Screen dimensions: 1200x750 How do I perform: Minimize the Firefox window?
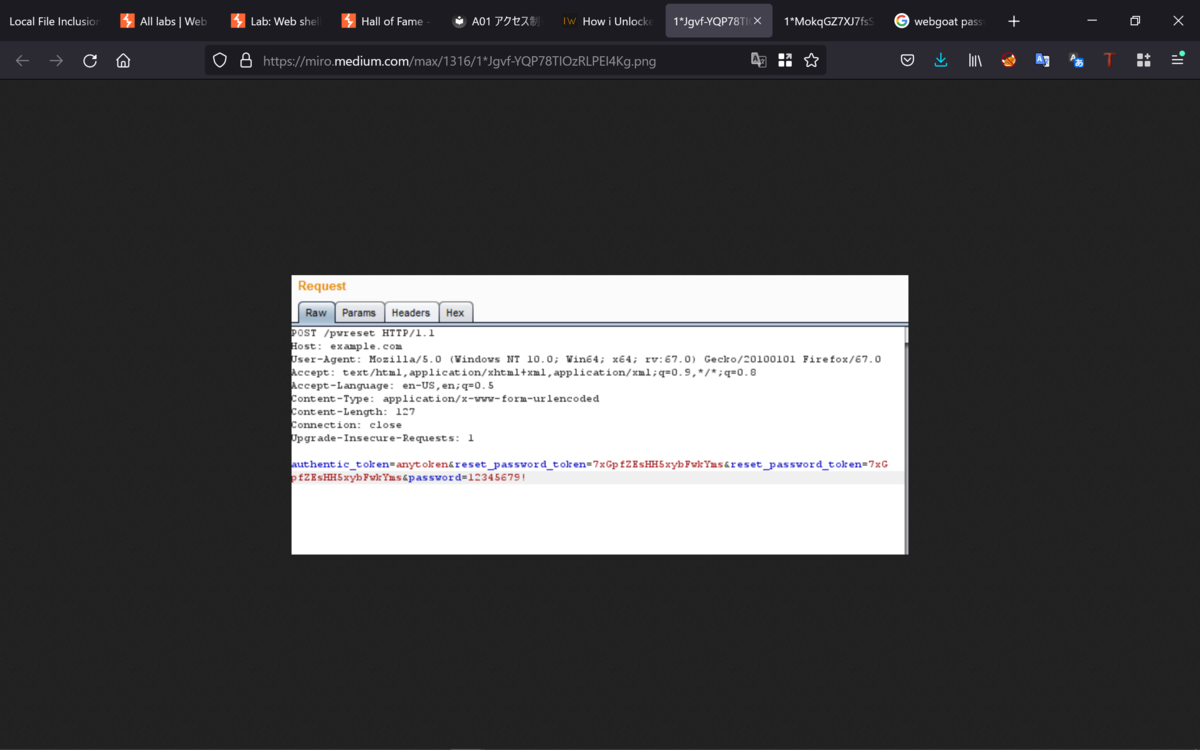coord(1092,21)
